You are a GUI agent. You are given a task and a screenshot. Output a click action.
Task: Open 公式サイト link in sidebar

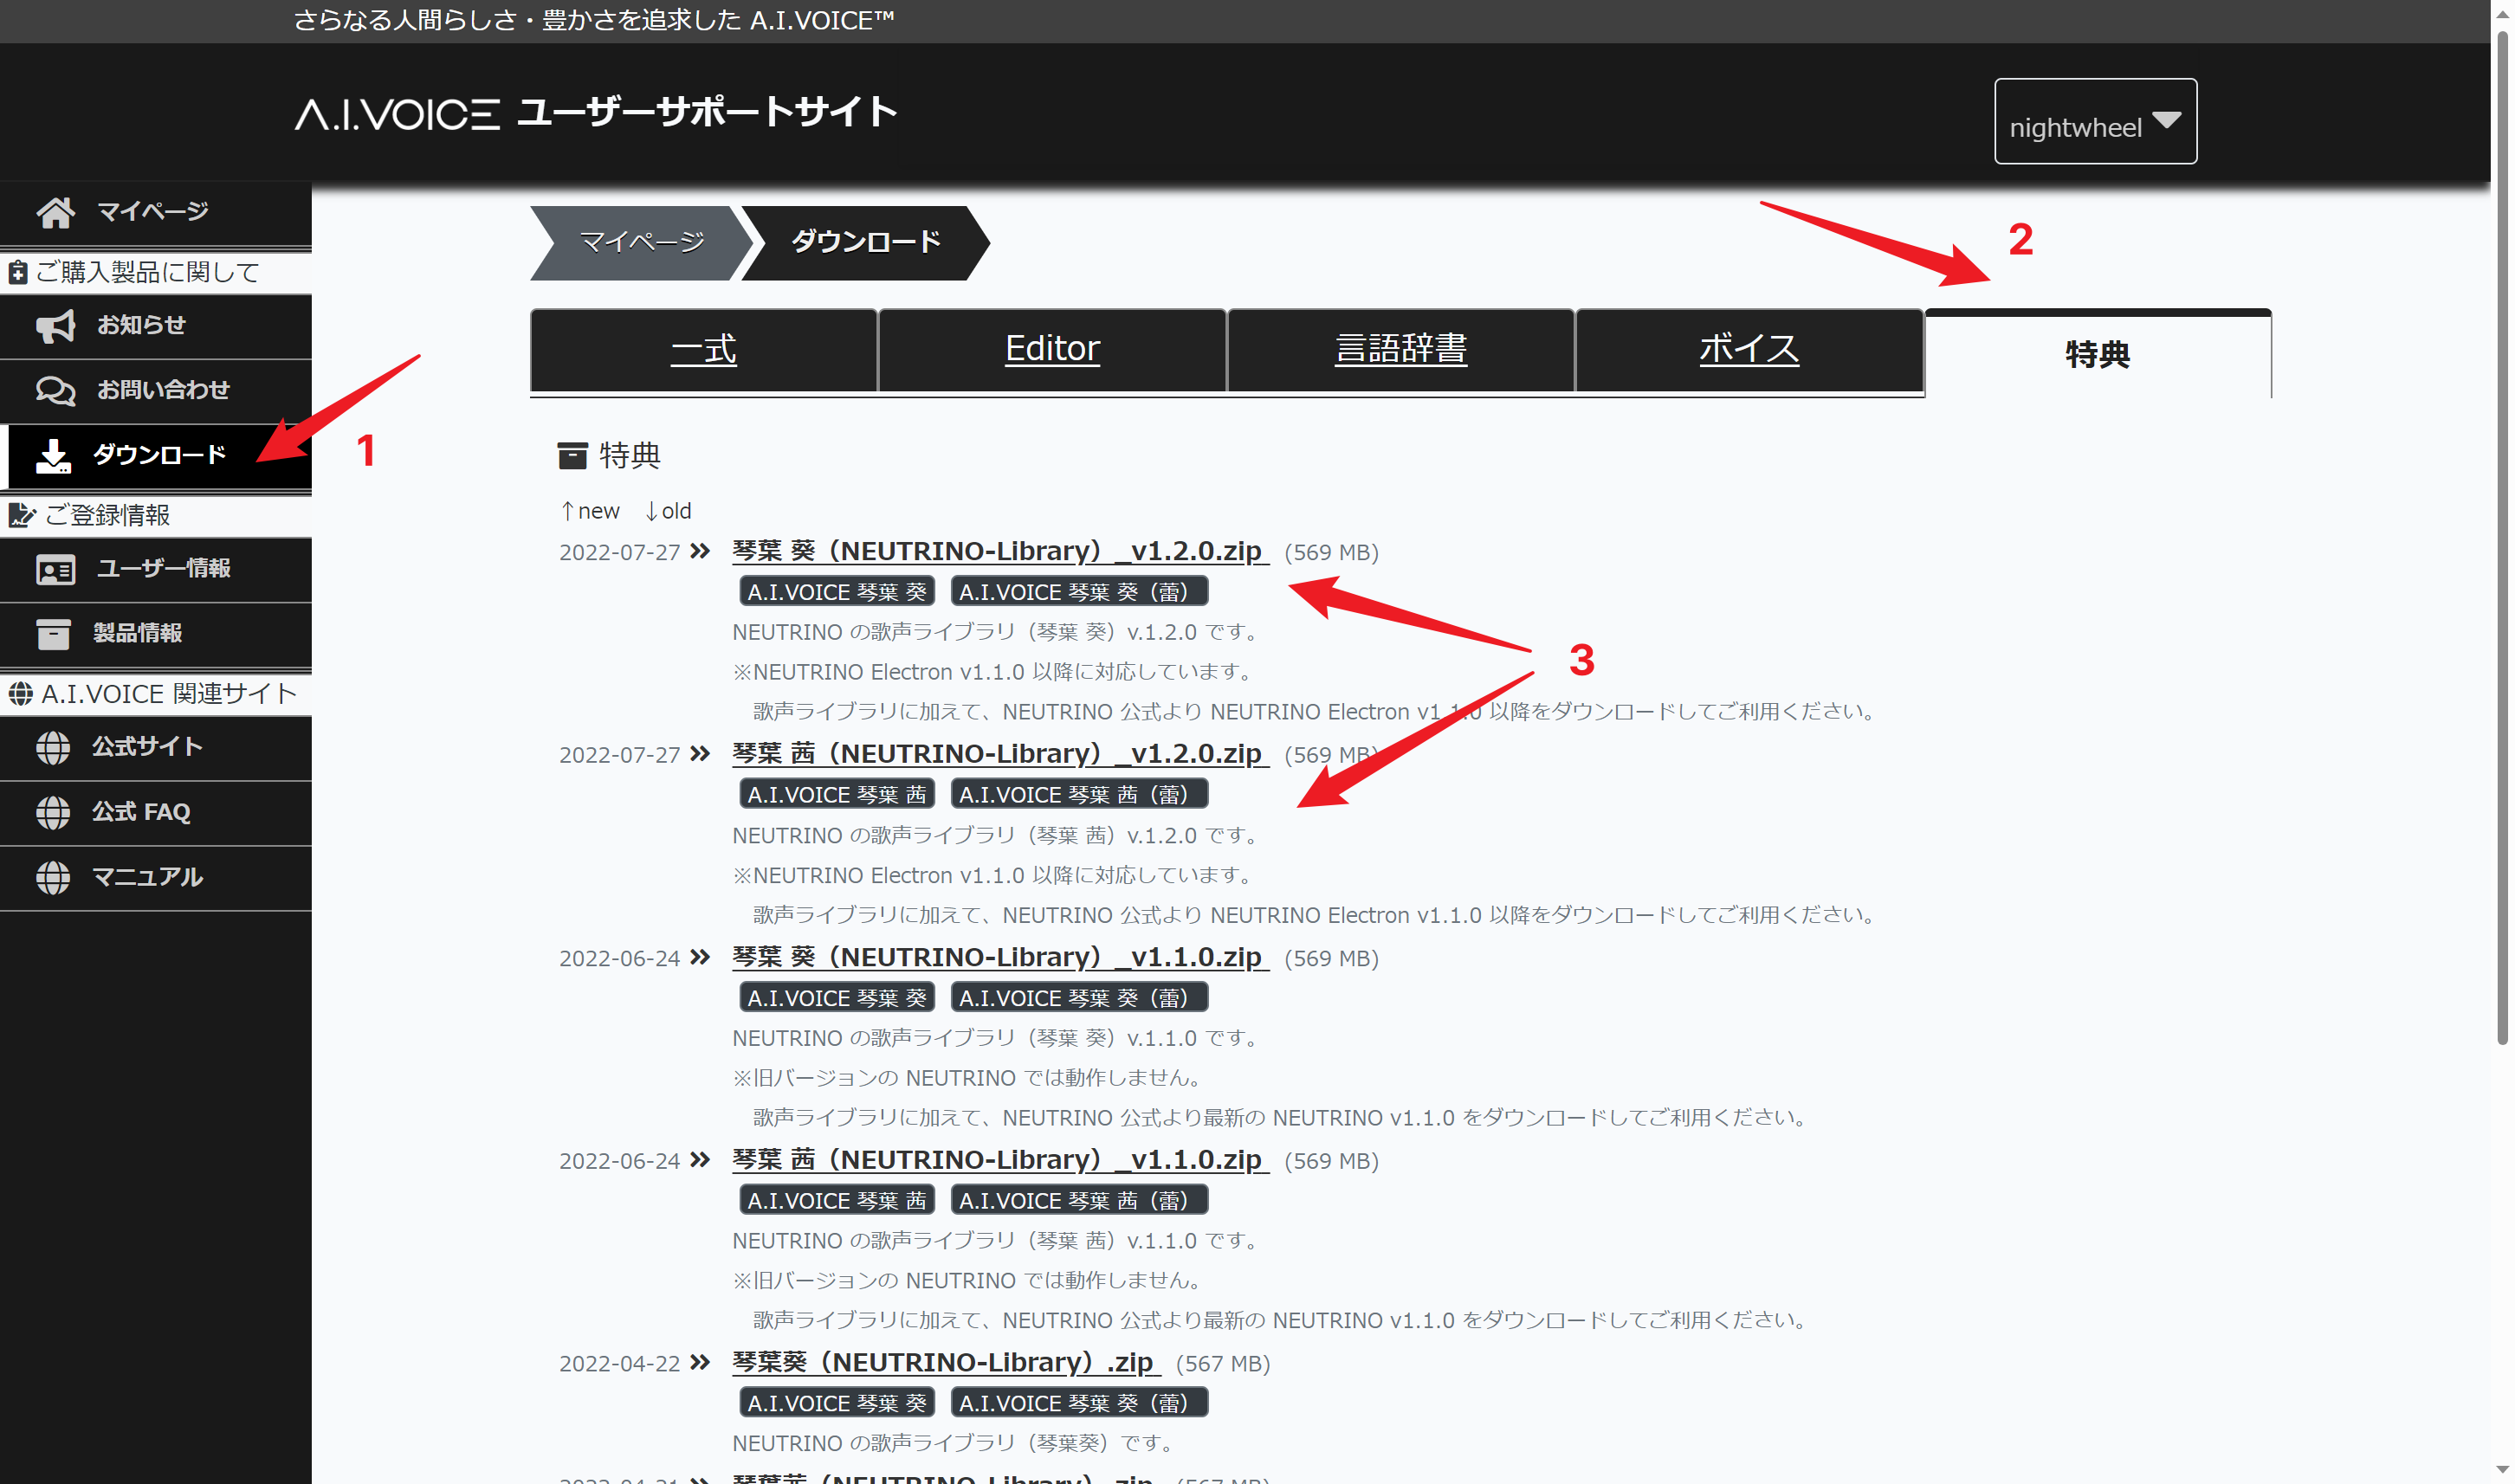click(156, 747)
